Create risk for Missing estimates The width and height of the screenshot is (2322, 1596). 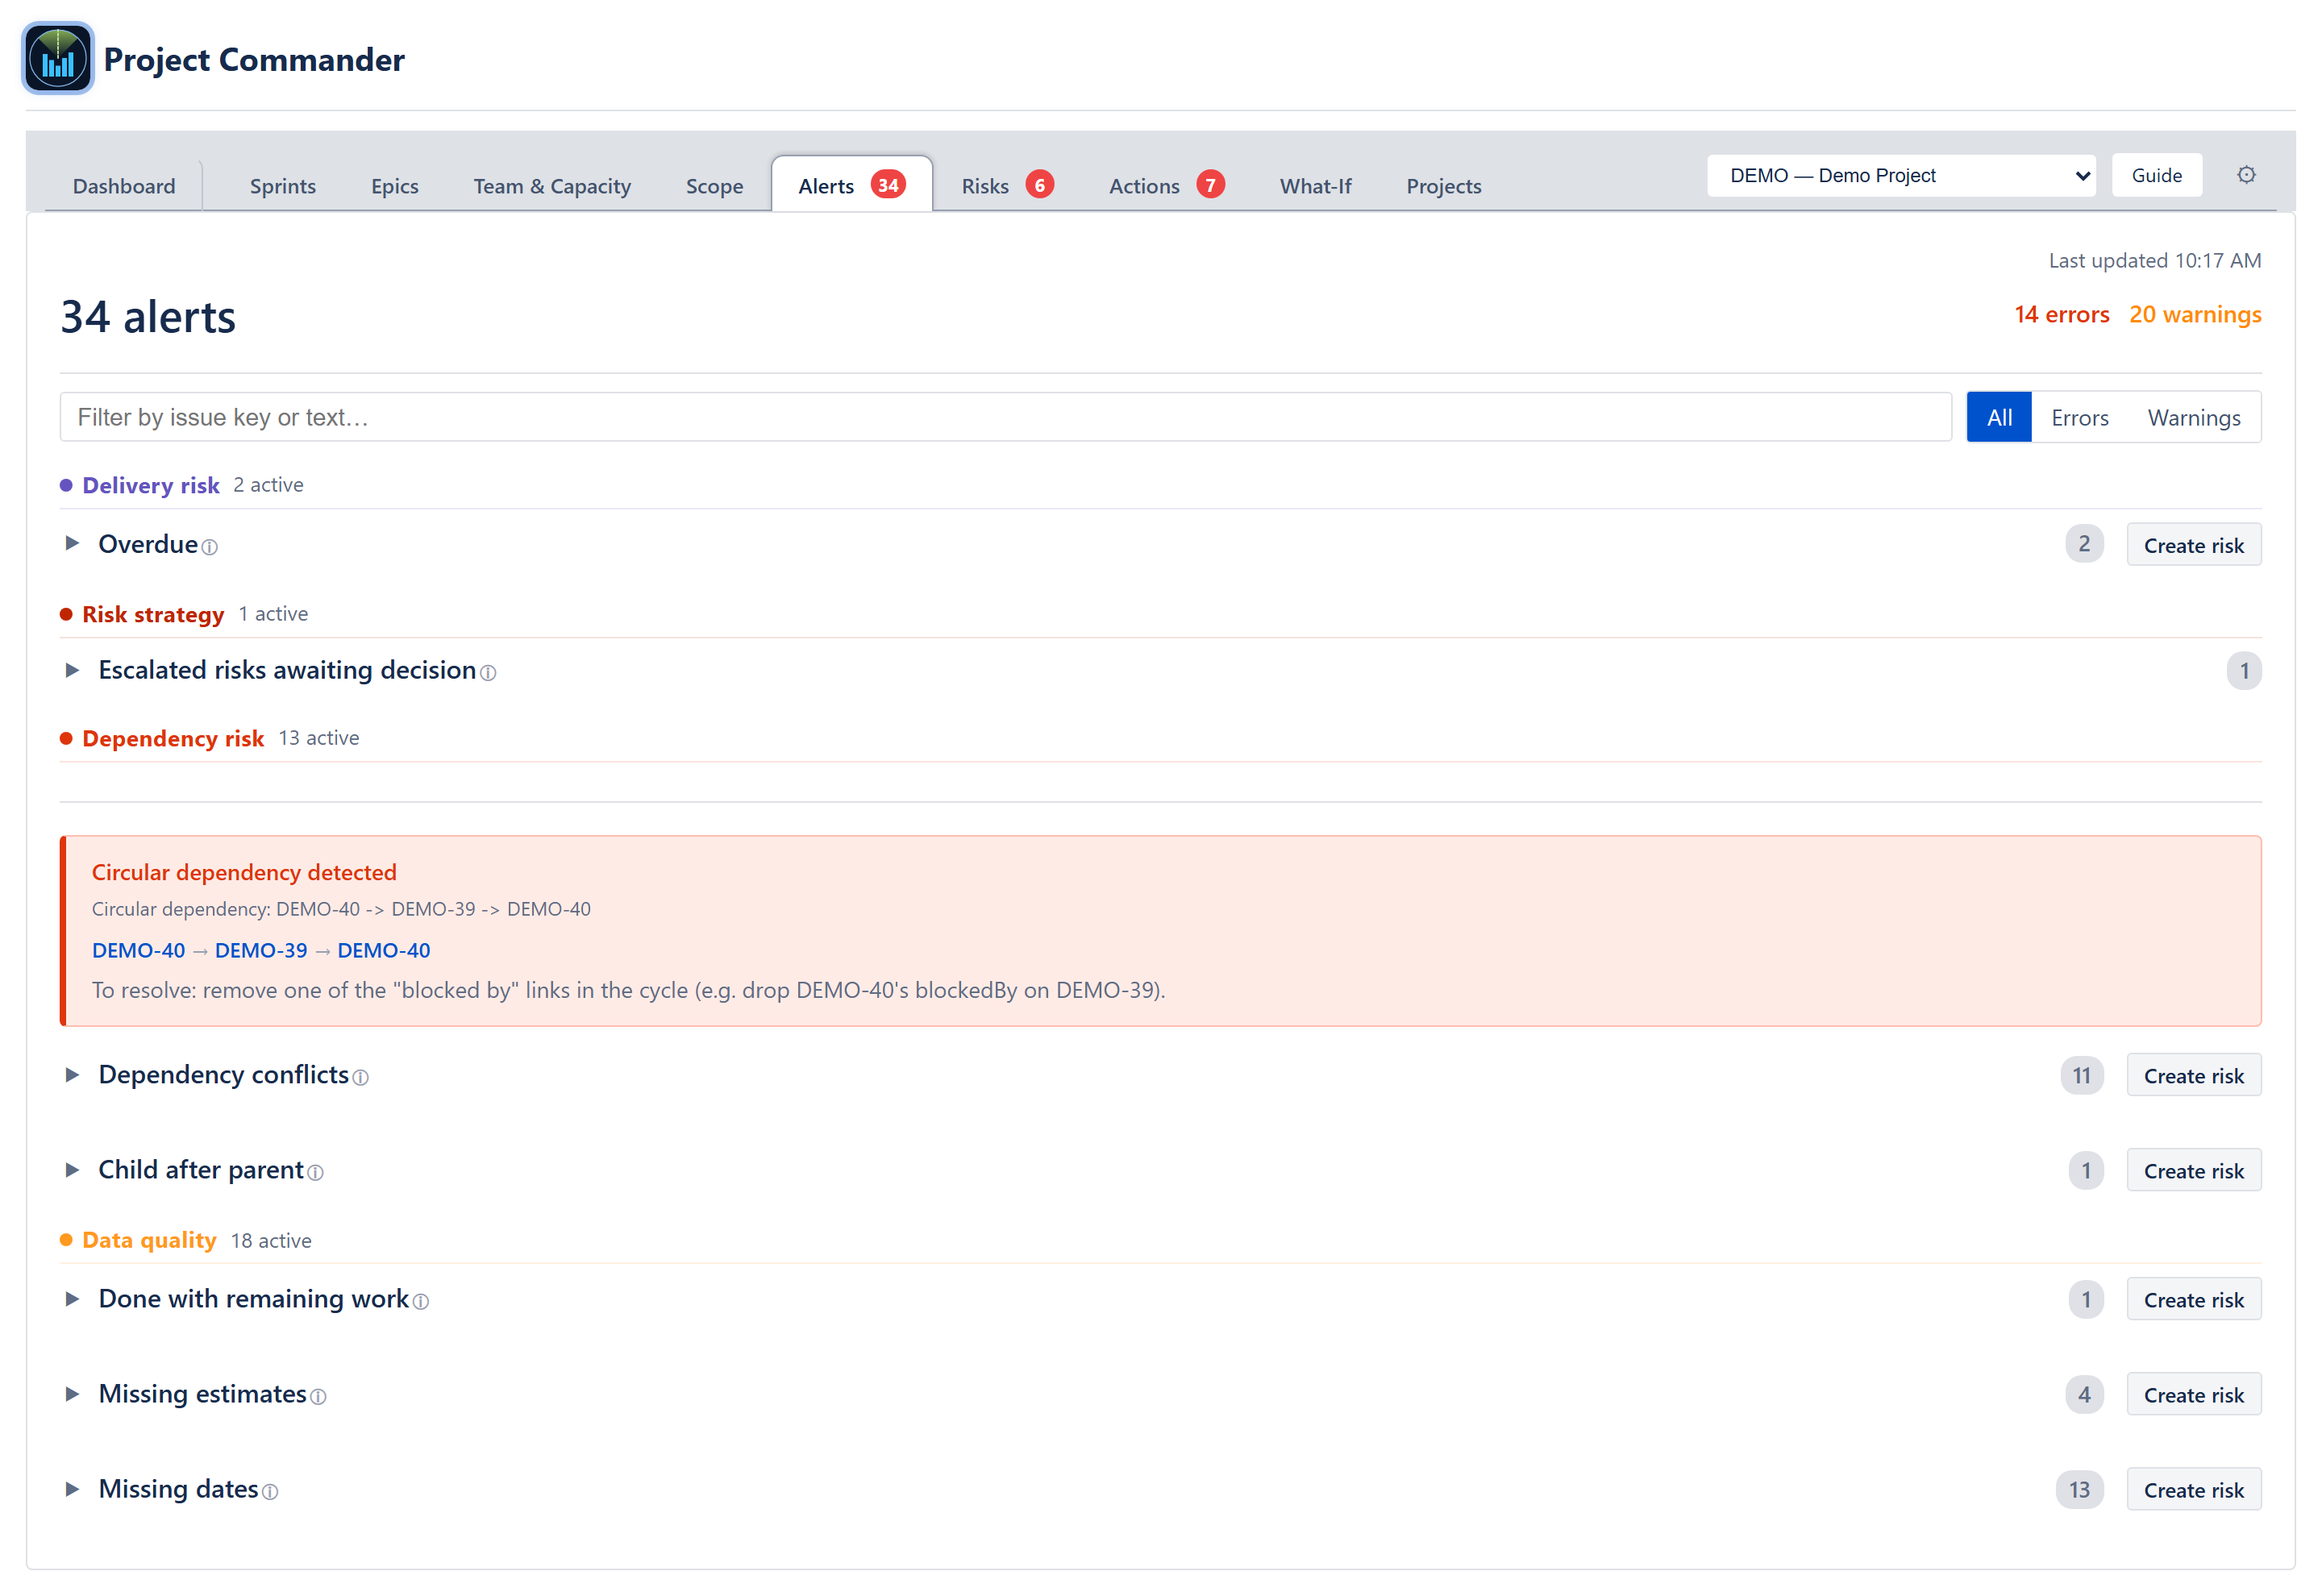pos(2193,1395)
